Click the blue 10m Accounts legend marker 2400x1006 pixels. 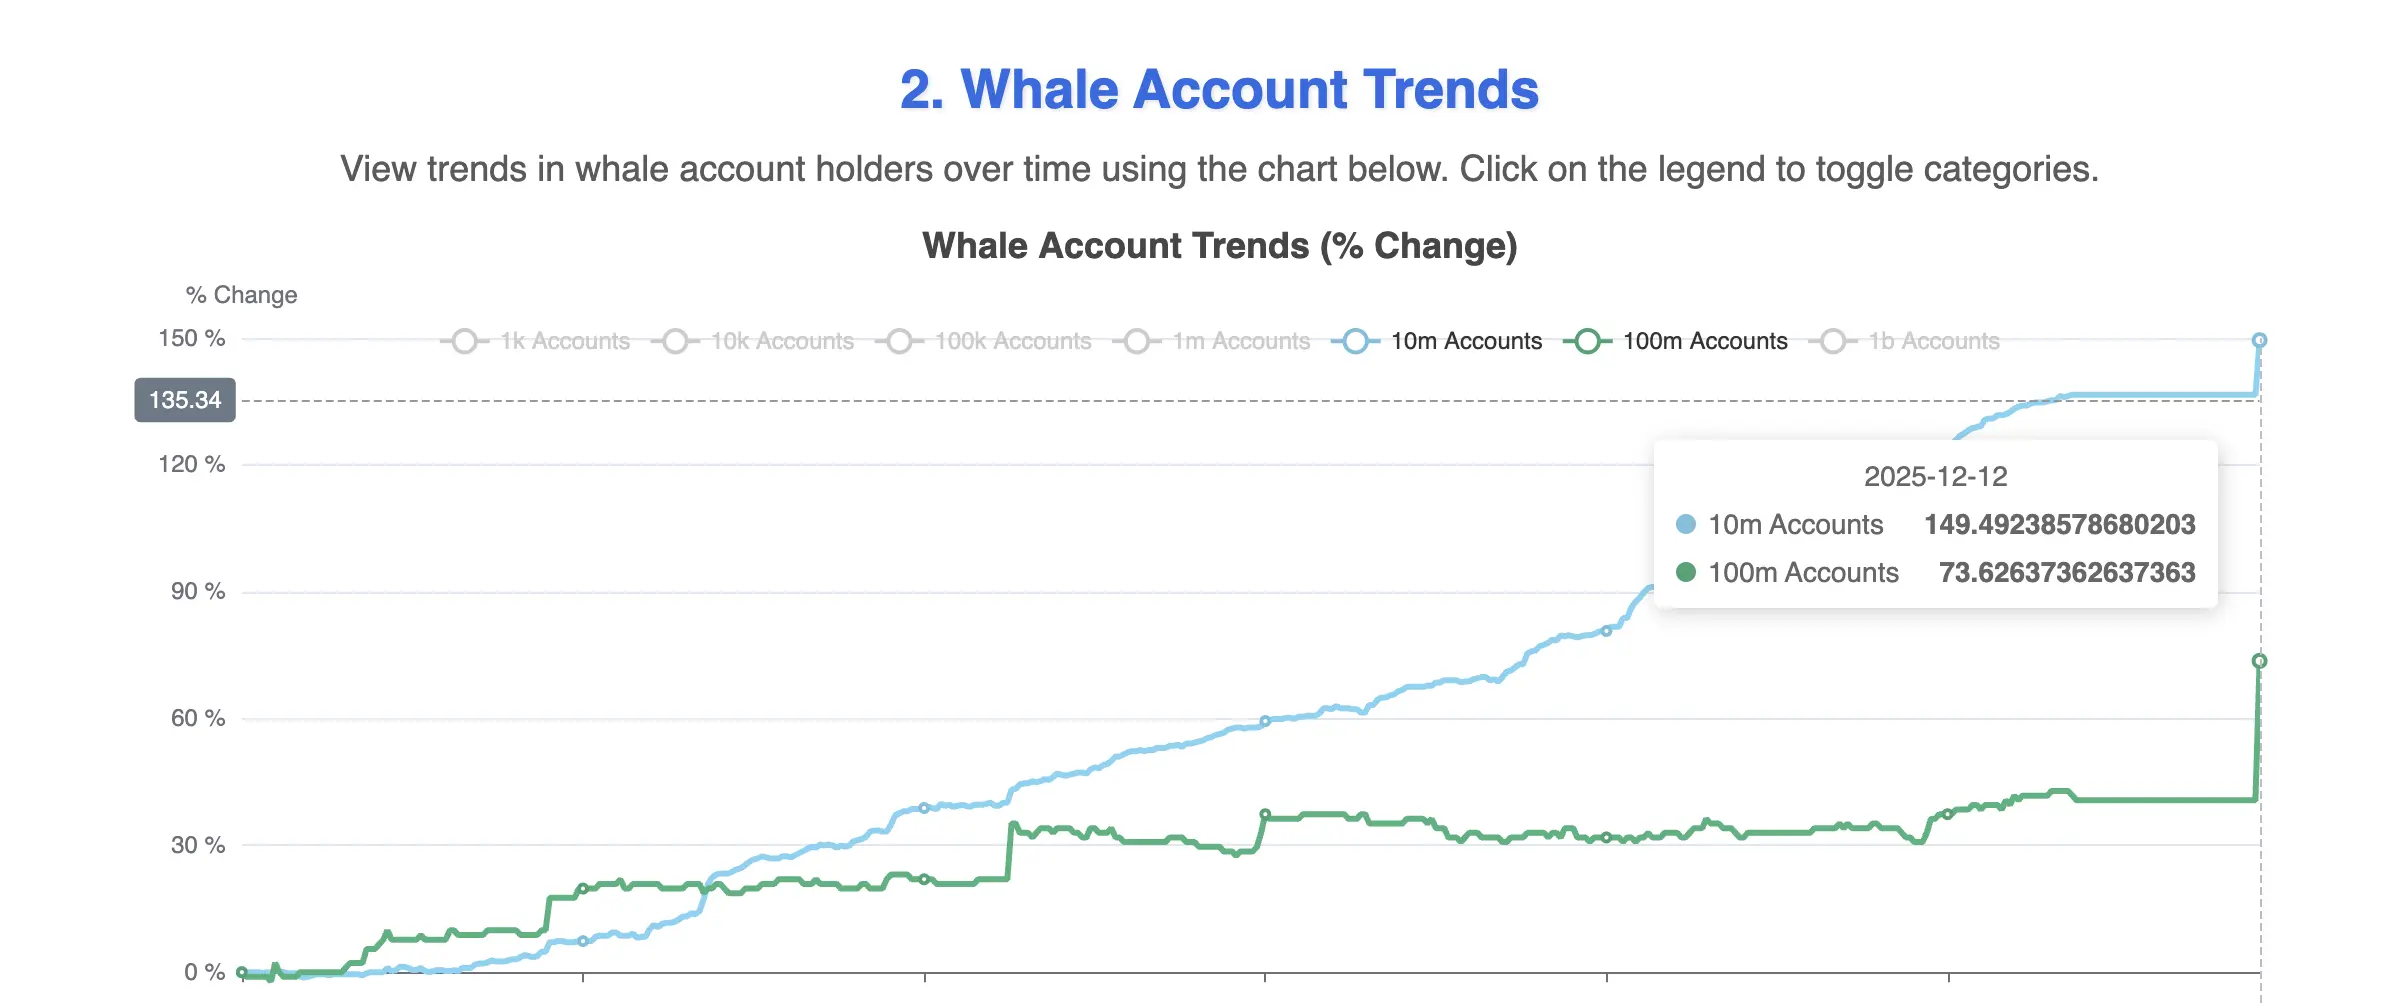[1355, 342]
